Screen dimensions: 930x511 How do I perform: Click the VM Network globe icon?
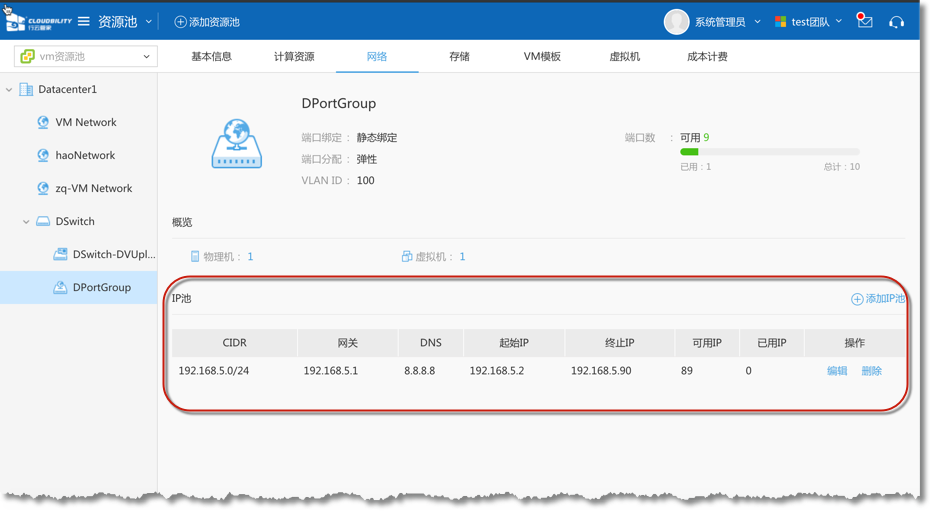(43, 123)
